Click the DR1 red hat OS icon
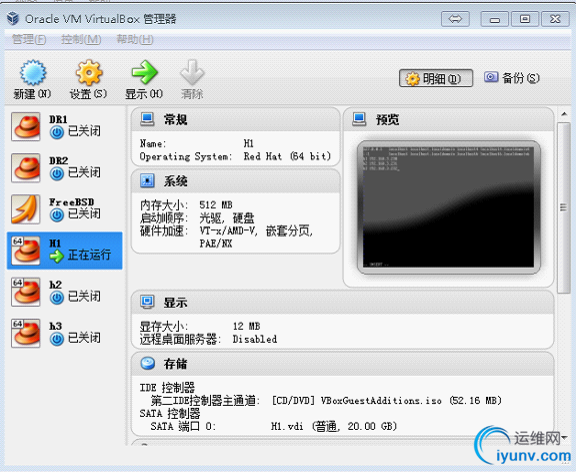Image resolution: width=577 pixels, height=472 pixels. 26,127
